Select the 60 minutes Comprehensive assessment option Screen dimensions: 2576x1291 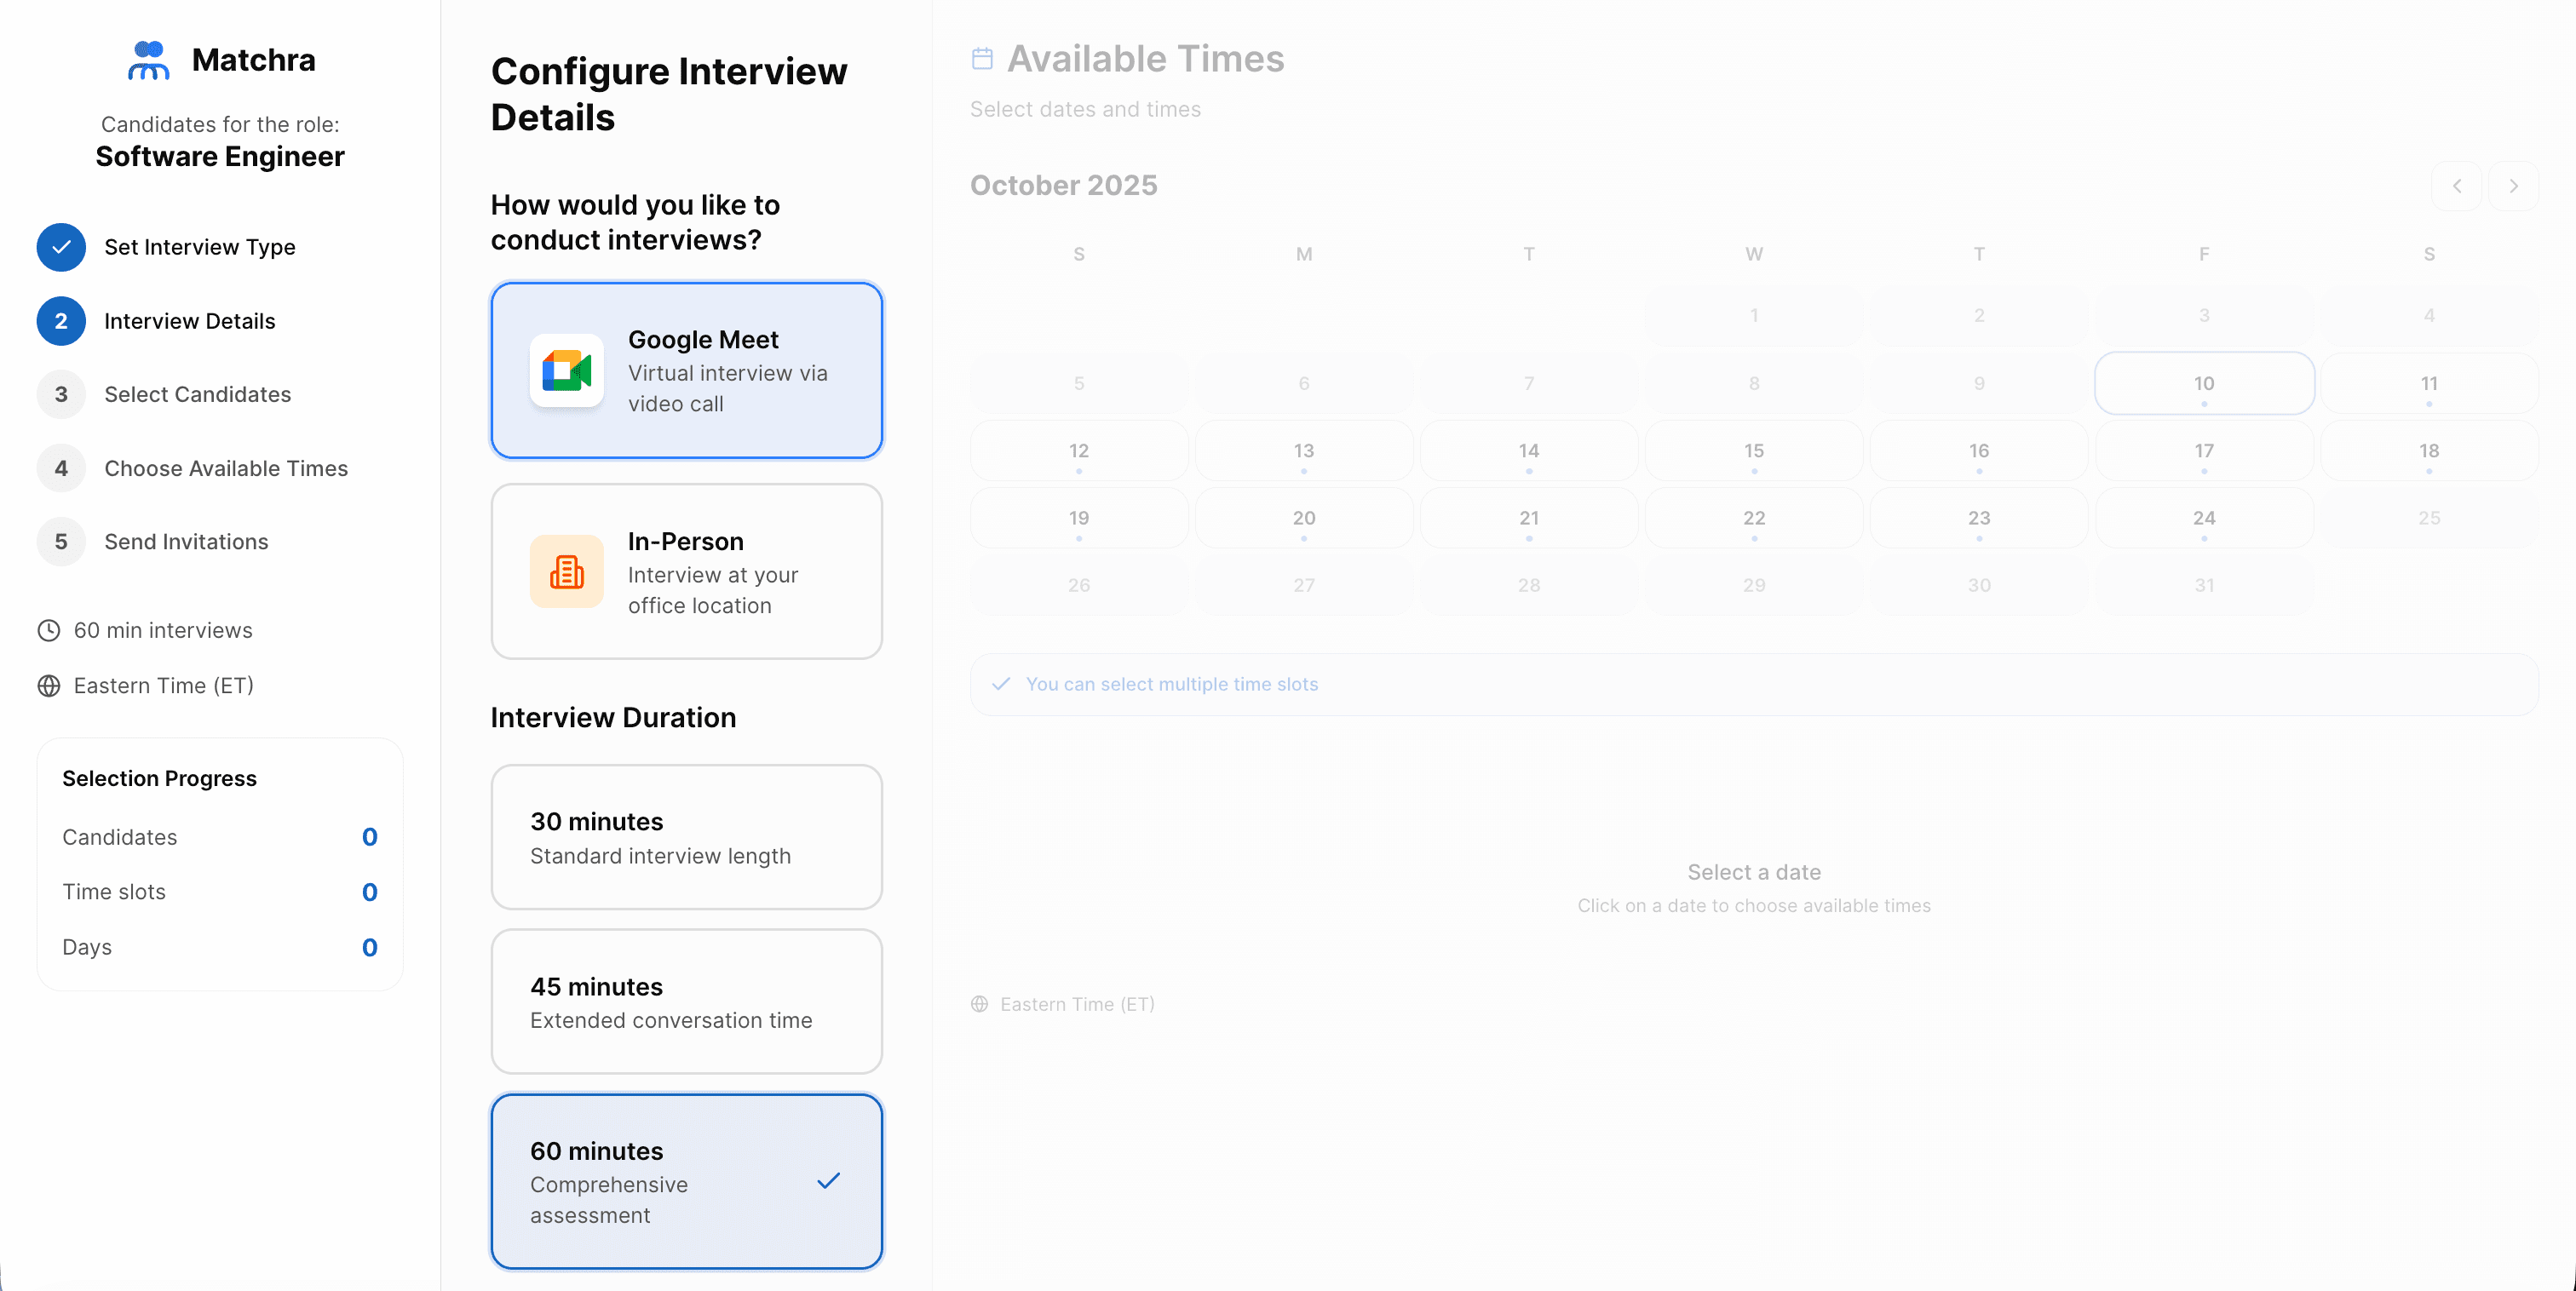[x=686, y=1181]
